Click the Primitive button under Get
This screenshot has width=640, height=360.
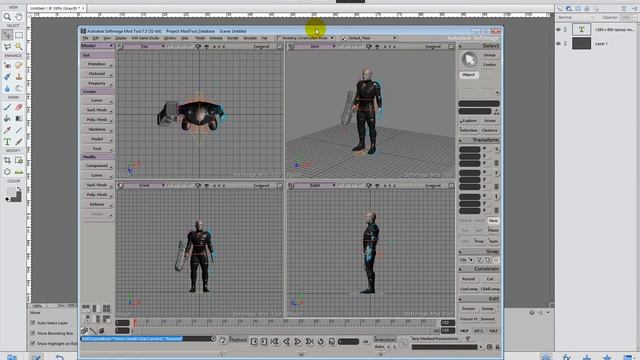coord(97,64)
